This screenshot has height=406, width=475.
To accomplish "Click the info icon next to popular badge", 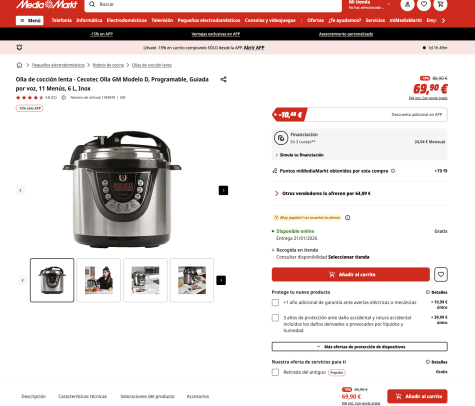I will [348, 218].
